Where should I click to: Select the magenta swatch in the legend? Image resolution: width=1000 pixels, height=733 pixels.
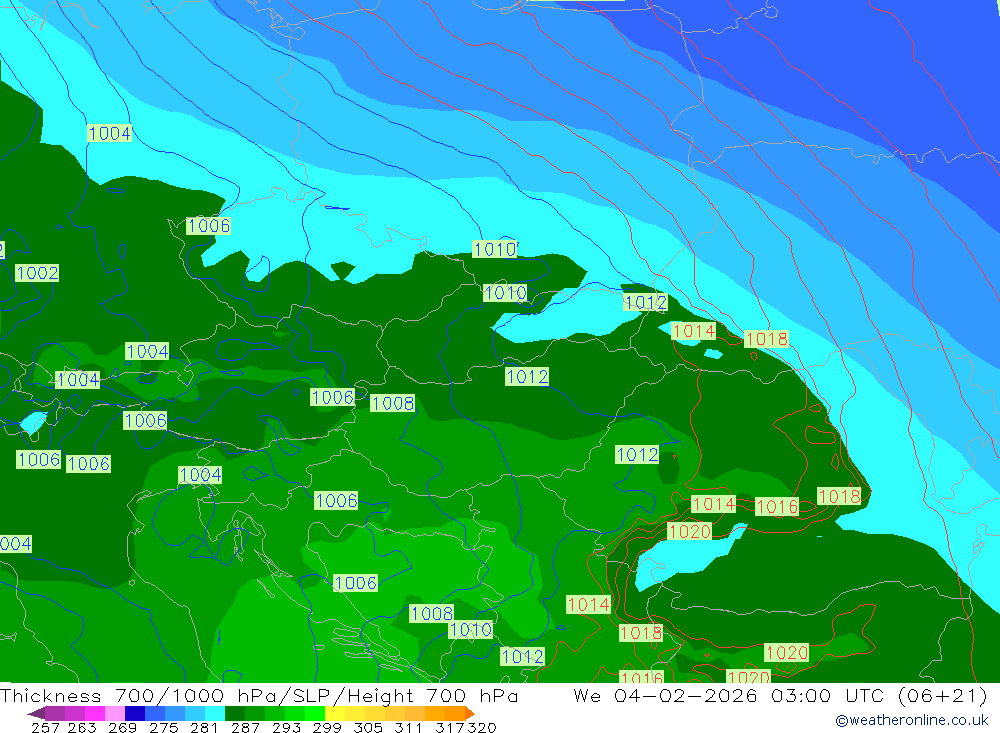point(94,713)
